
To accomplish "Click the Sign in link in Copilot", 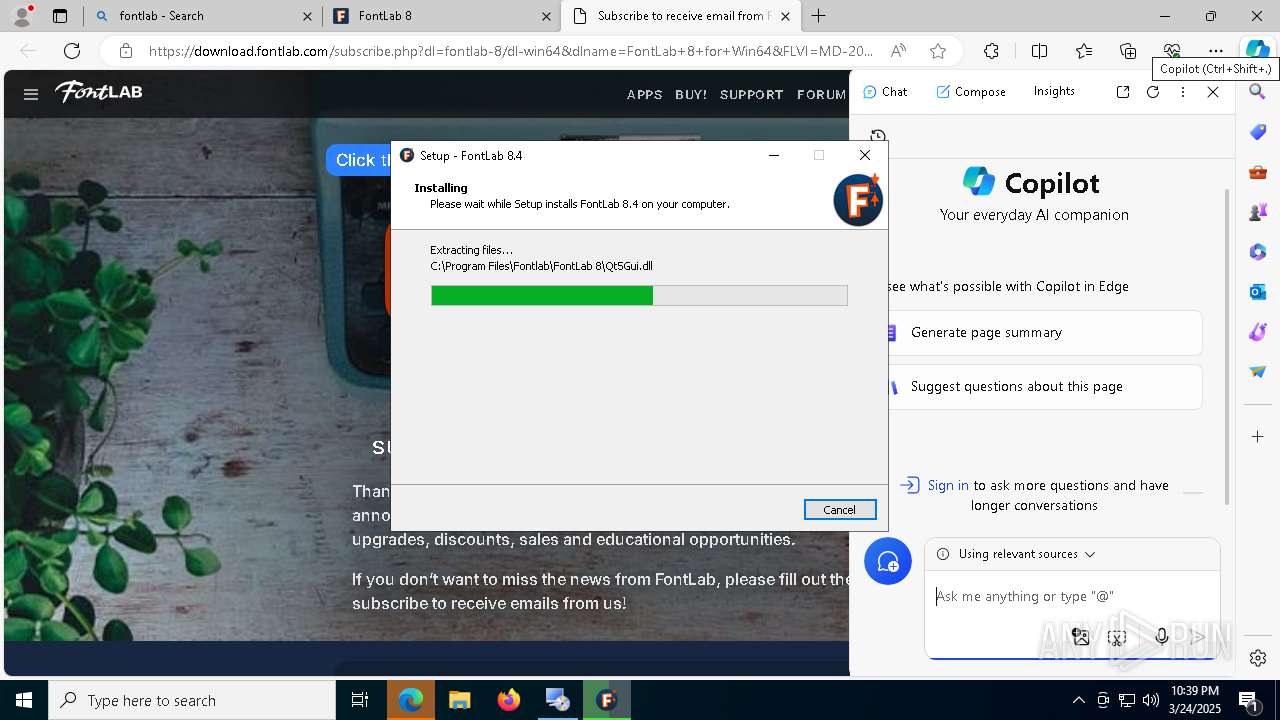I will tap(948, 485).
